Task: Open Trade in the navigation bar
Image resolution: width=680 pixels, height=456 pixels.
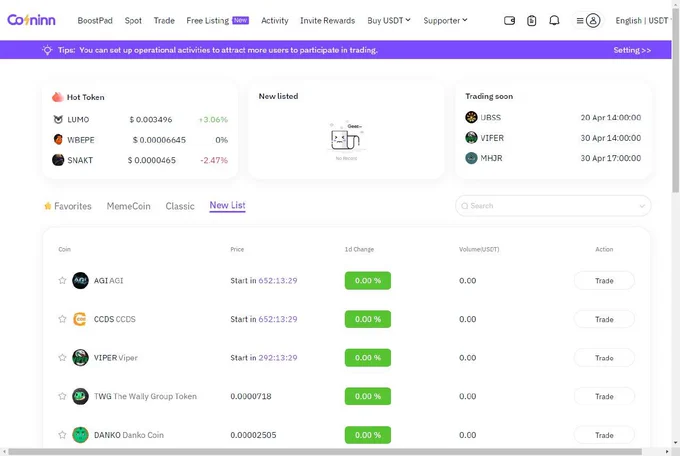Action: [x=164, y=20]
